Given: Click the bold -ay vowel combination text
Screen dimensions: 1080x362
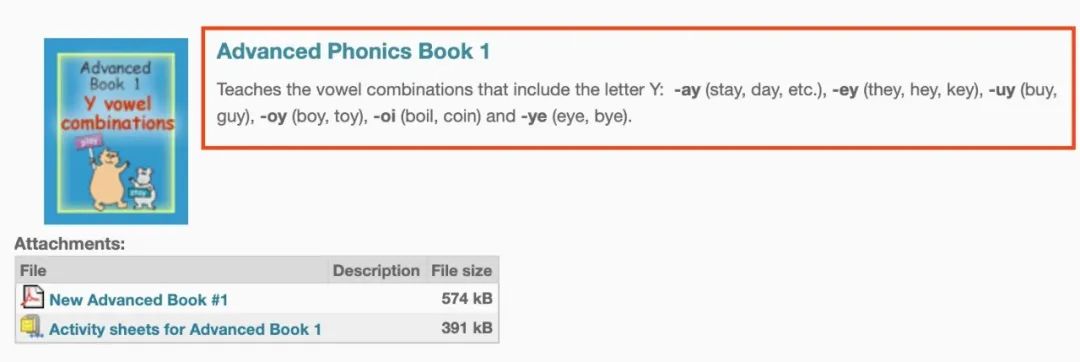Looking at the screenshot, I should (x=687, y=91).
